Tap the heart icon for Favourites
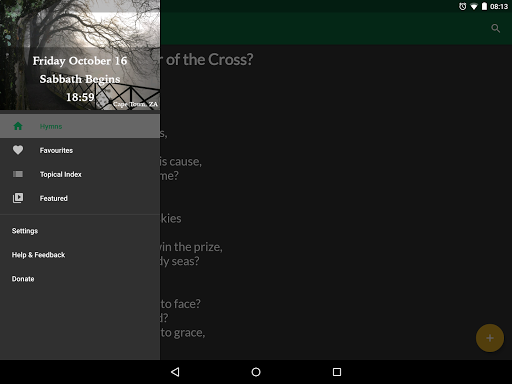512x384 pixels. [x=18, y=150]
